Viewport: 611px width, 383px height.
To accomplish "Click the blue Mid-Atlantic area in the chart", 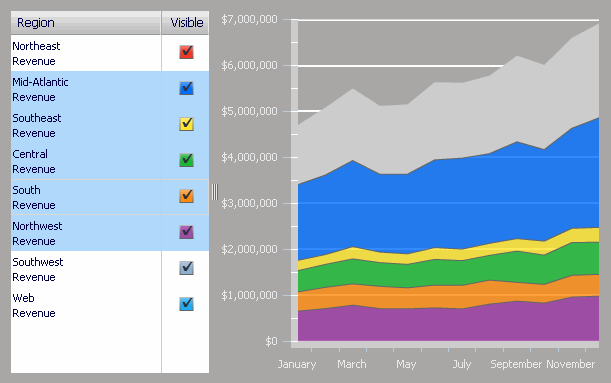I will pos(448,203).
